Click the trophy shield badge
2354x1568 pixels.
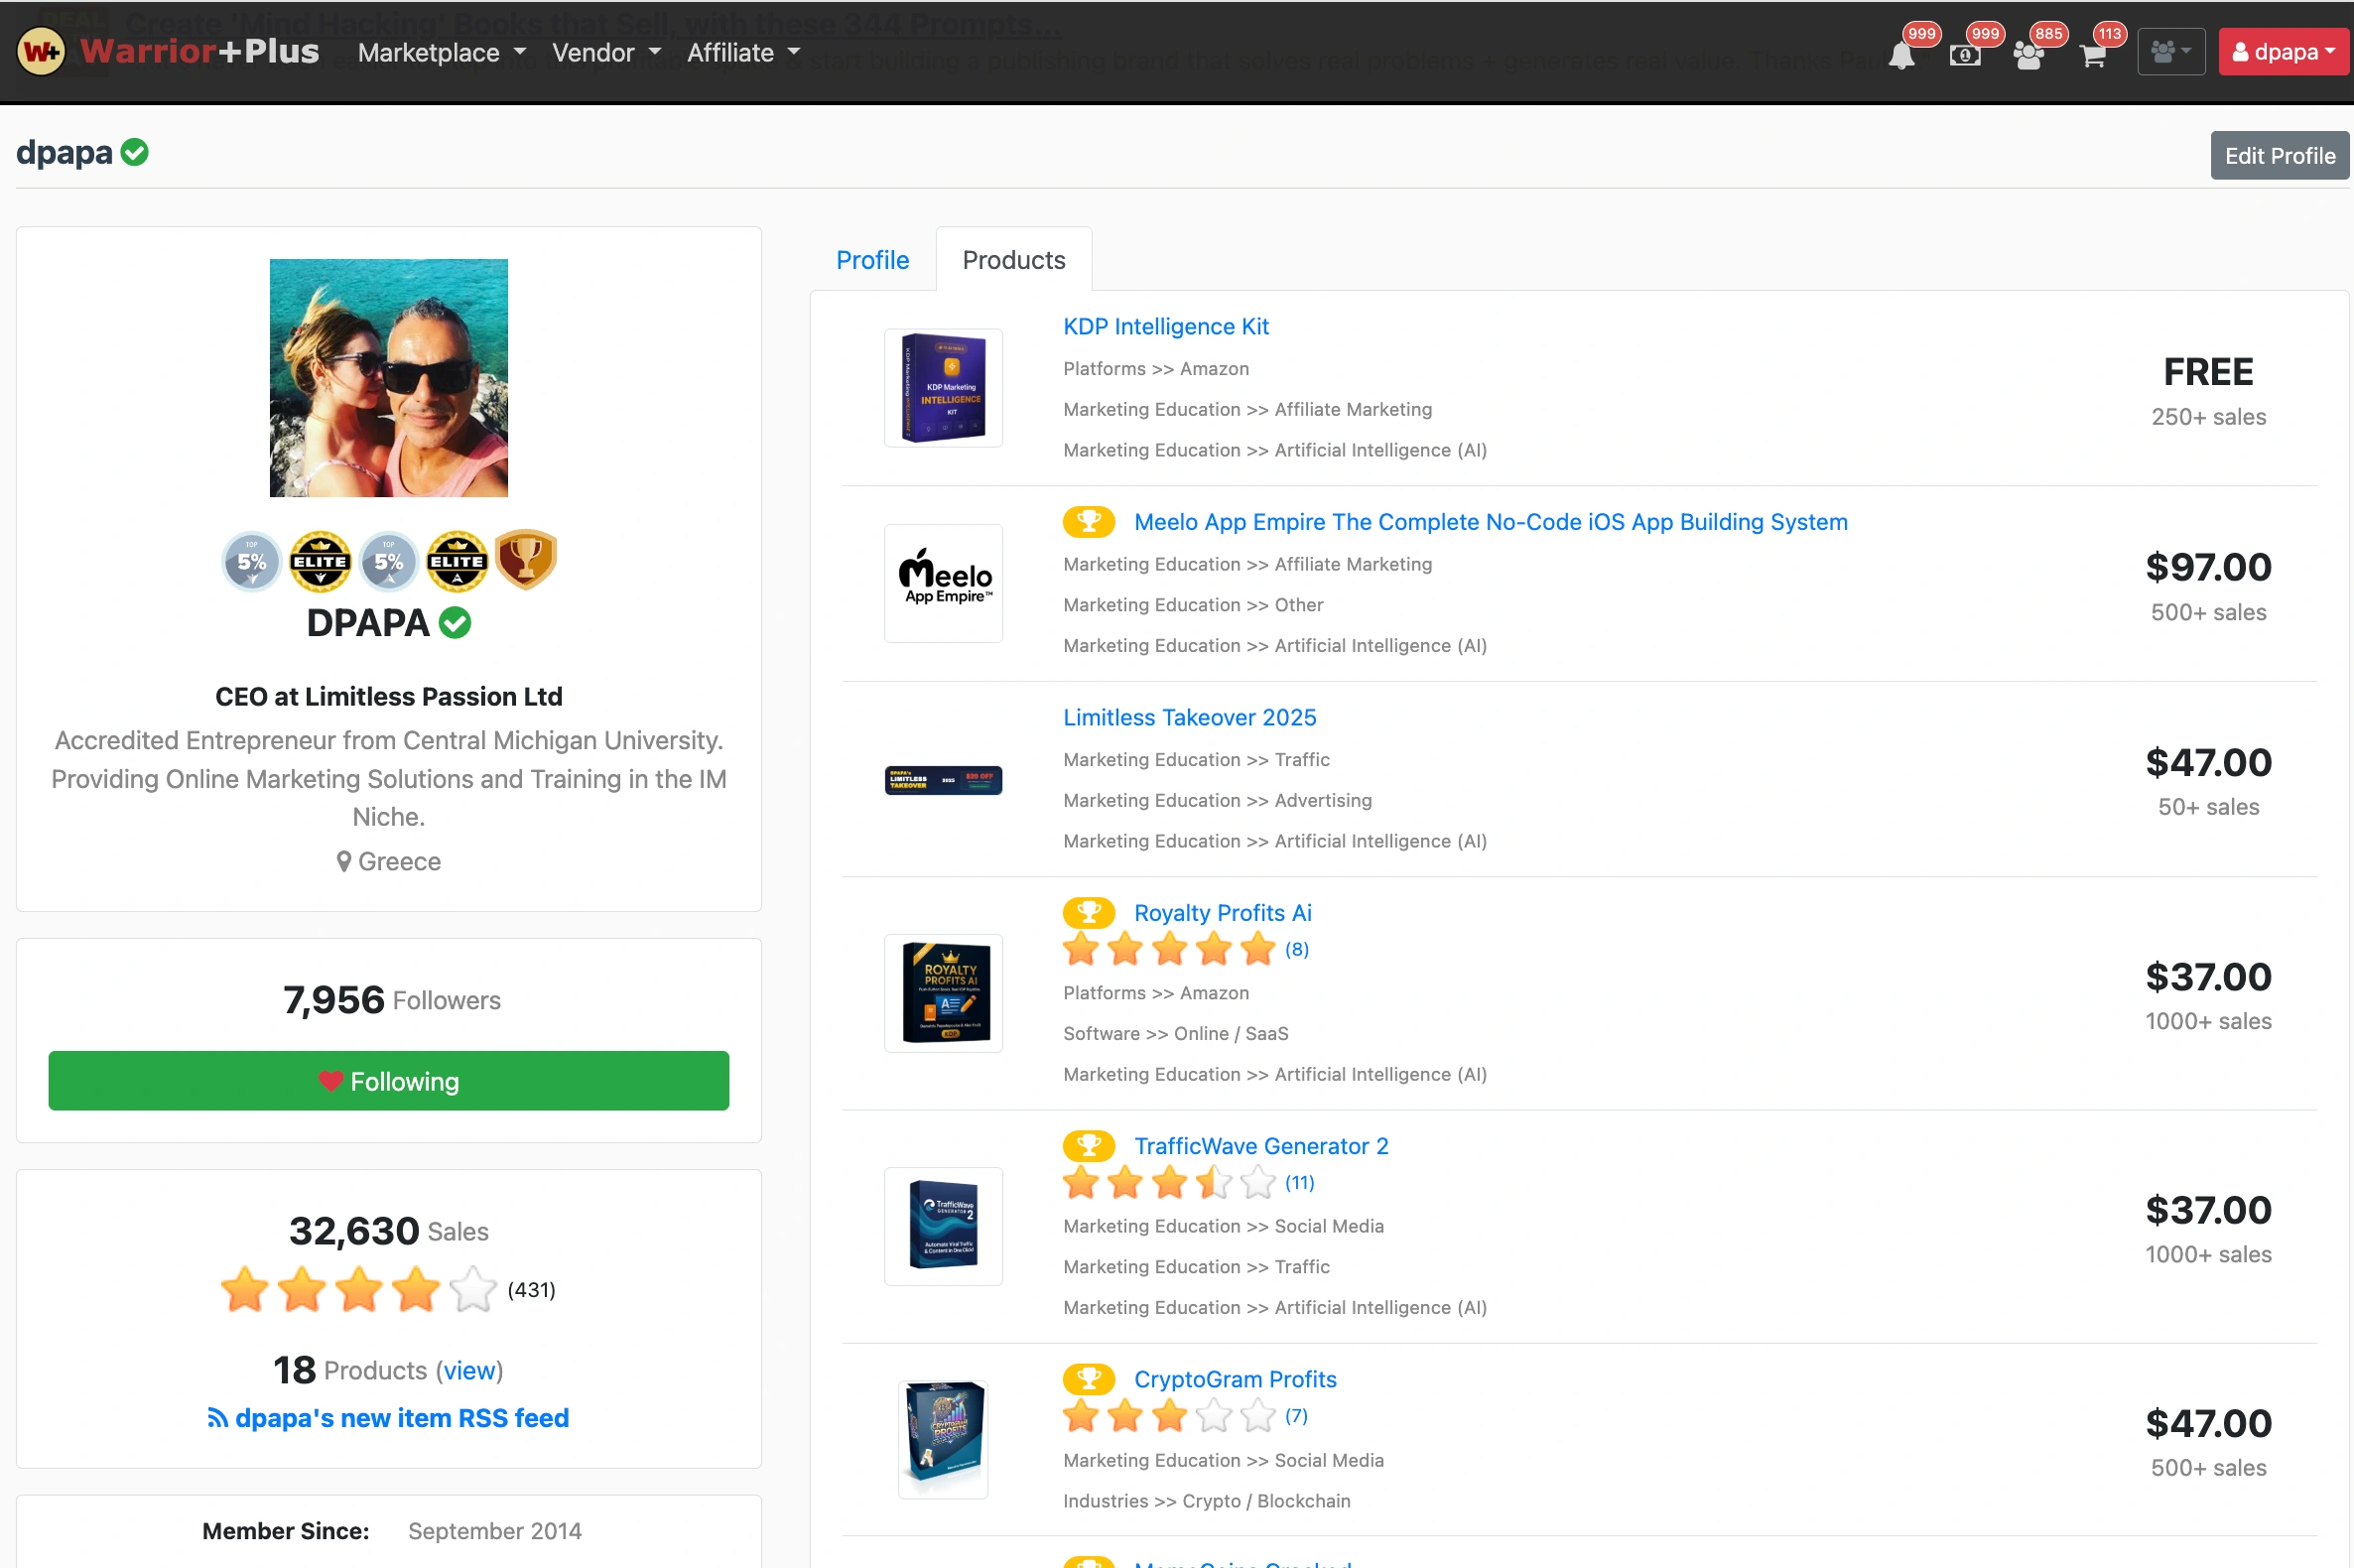pyautogui.click(x=526, y=559)
